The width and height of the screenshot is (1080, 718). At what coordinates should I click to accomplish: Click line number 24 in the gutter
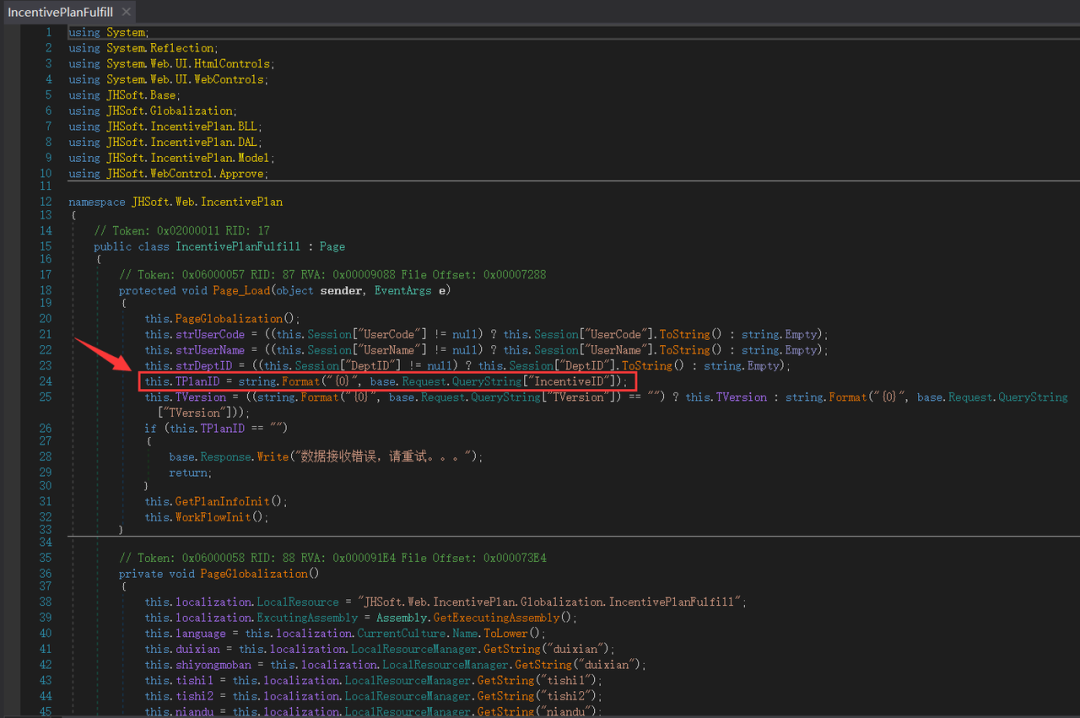pos(45,382)
